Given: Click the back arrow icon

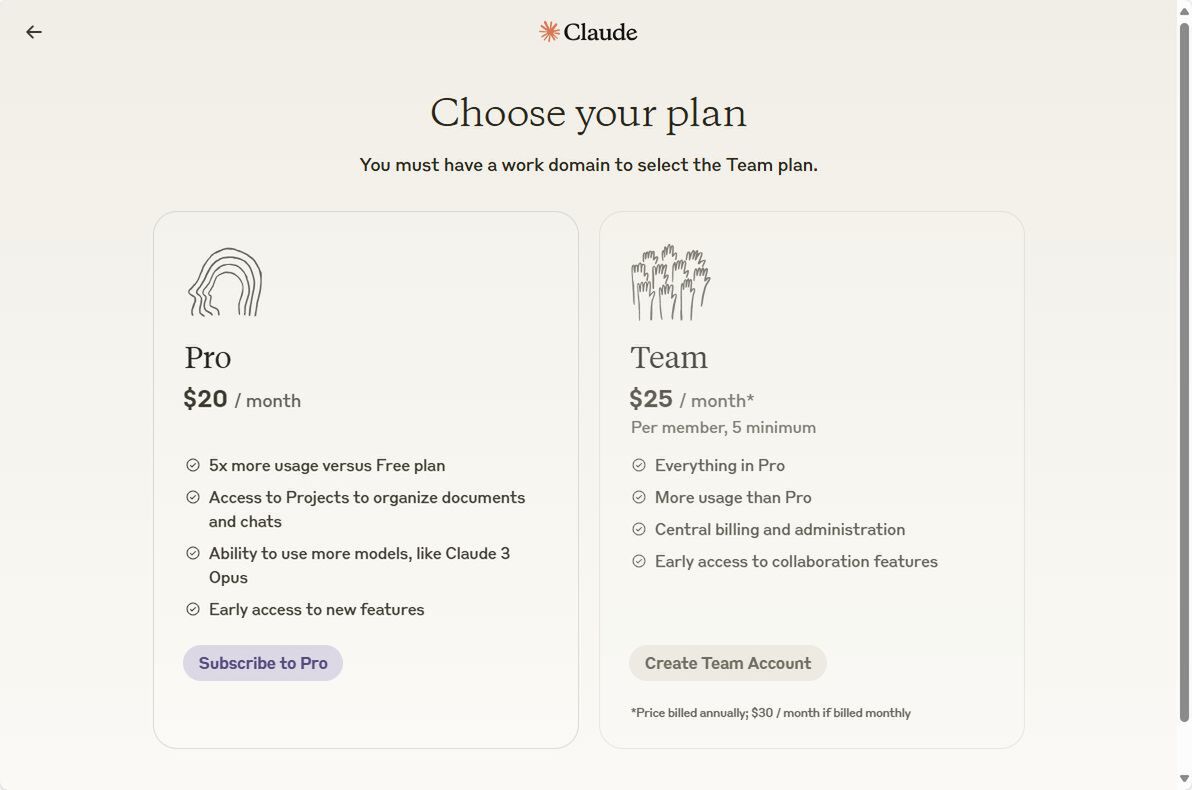Looking at the screenshot, I should click(34, 32).
